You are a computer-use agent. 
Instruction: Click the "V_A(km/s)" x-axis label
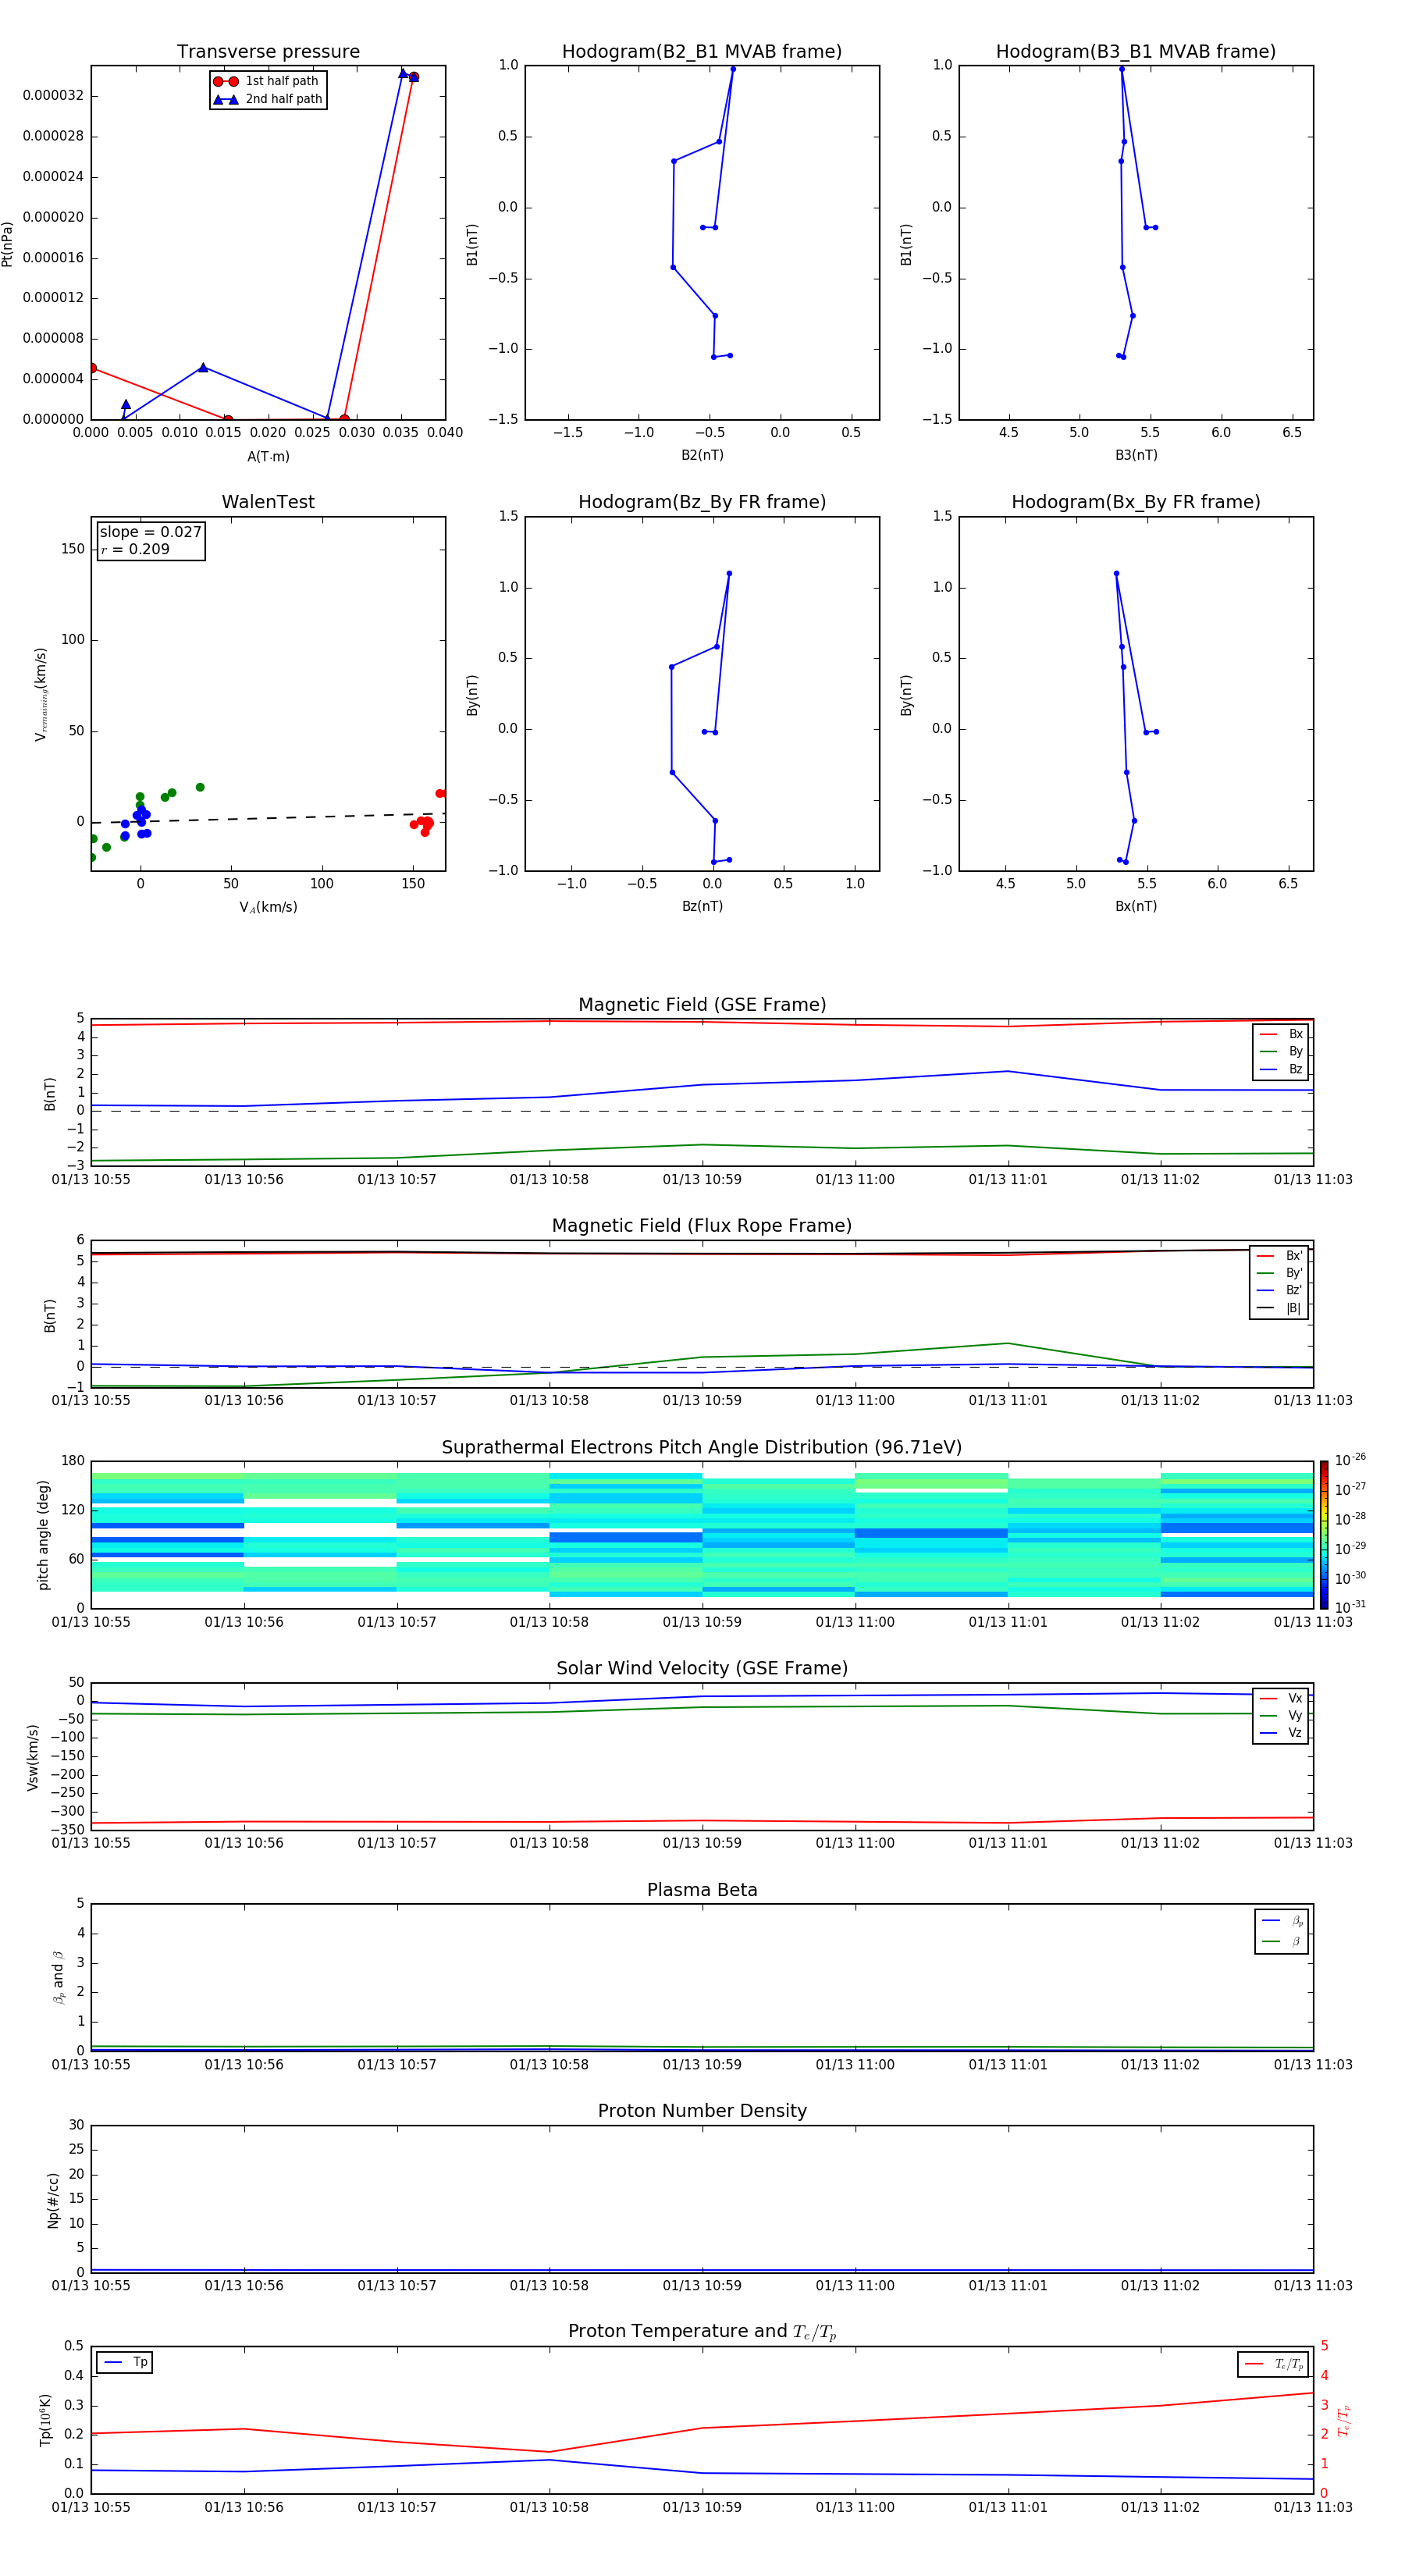pos(268,907)
